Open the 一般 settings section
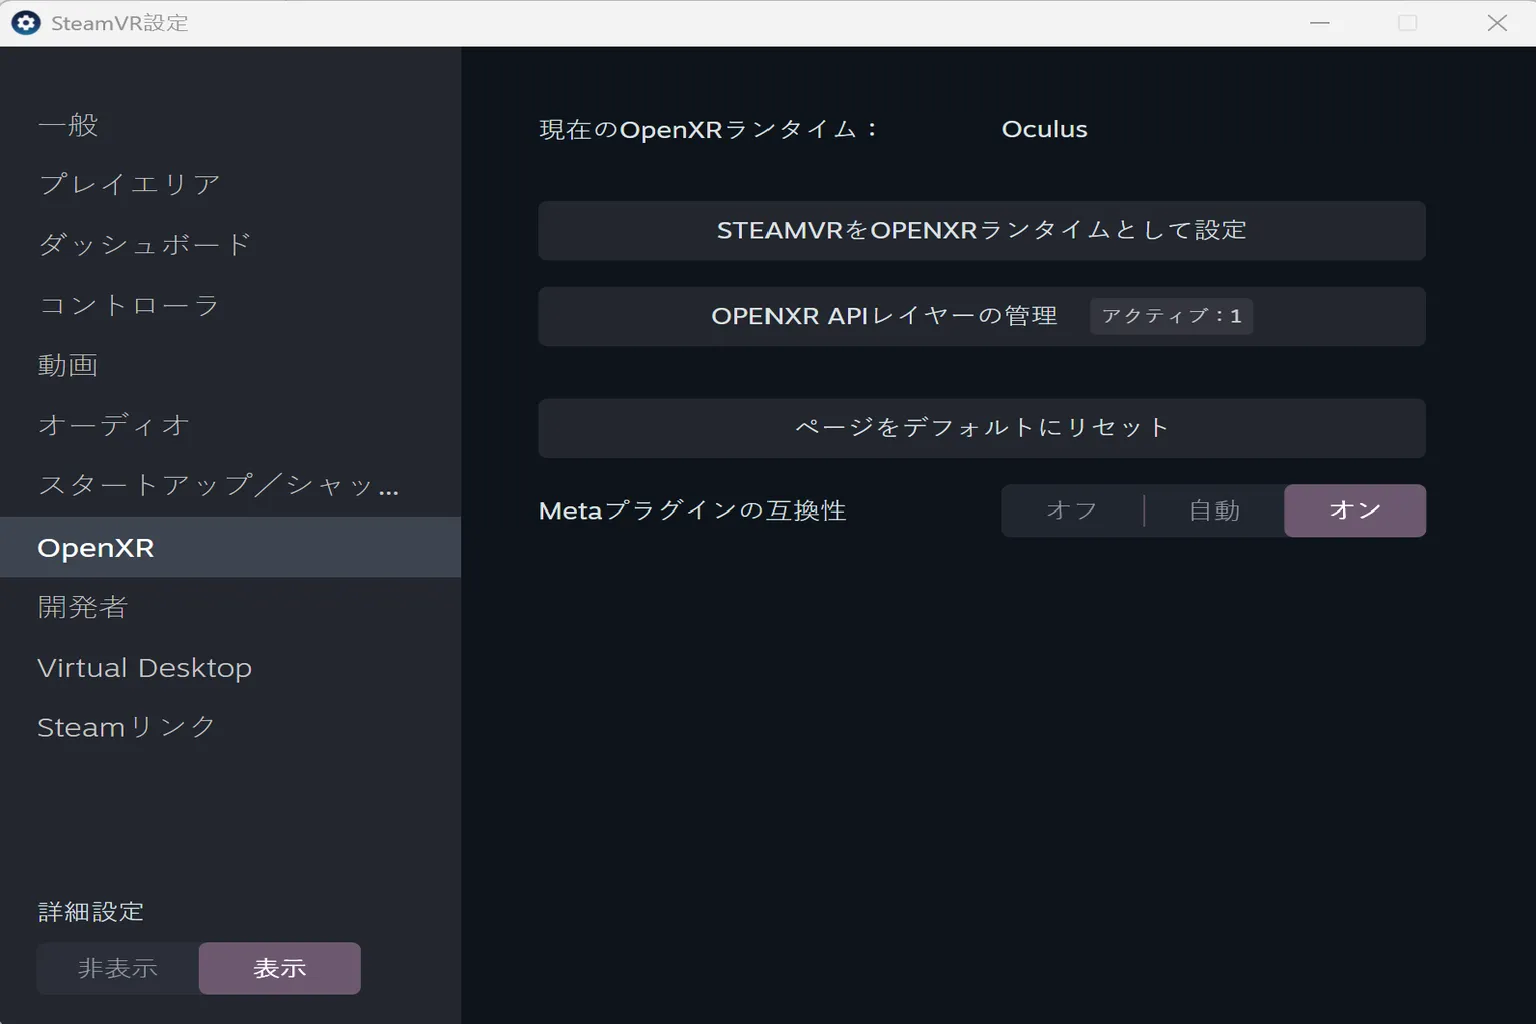 (x=230, y=125)
